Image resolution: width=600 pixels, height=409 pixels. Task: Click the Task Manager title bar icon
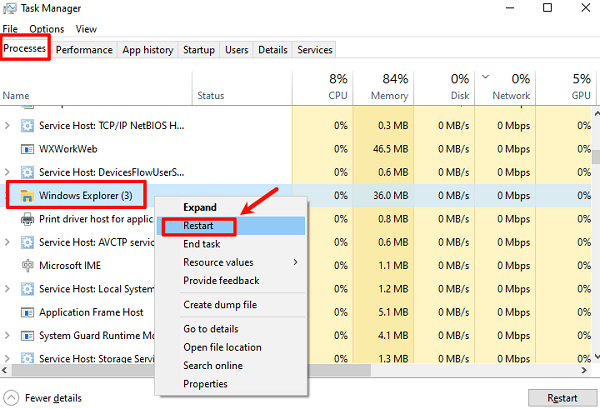[x=10, y=9]
